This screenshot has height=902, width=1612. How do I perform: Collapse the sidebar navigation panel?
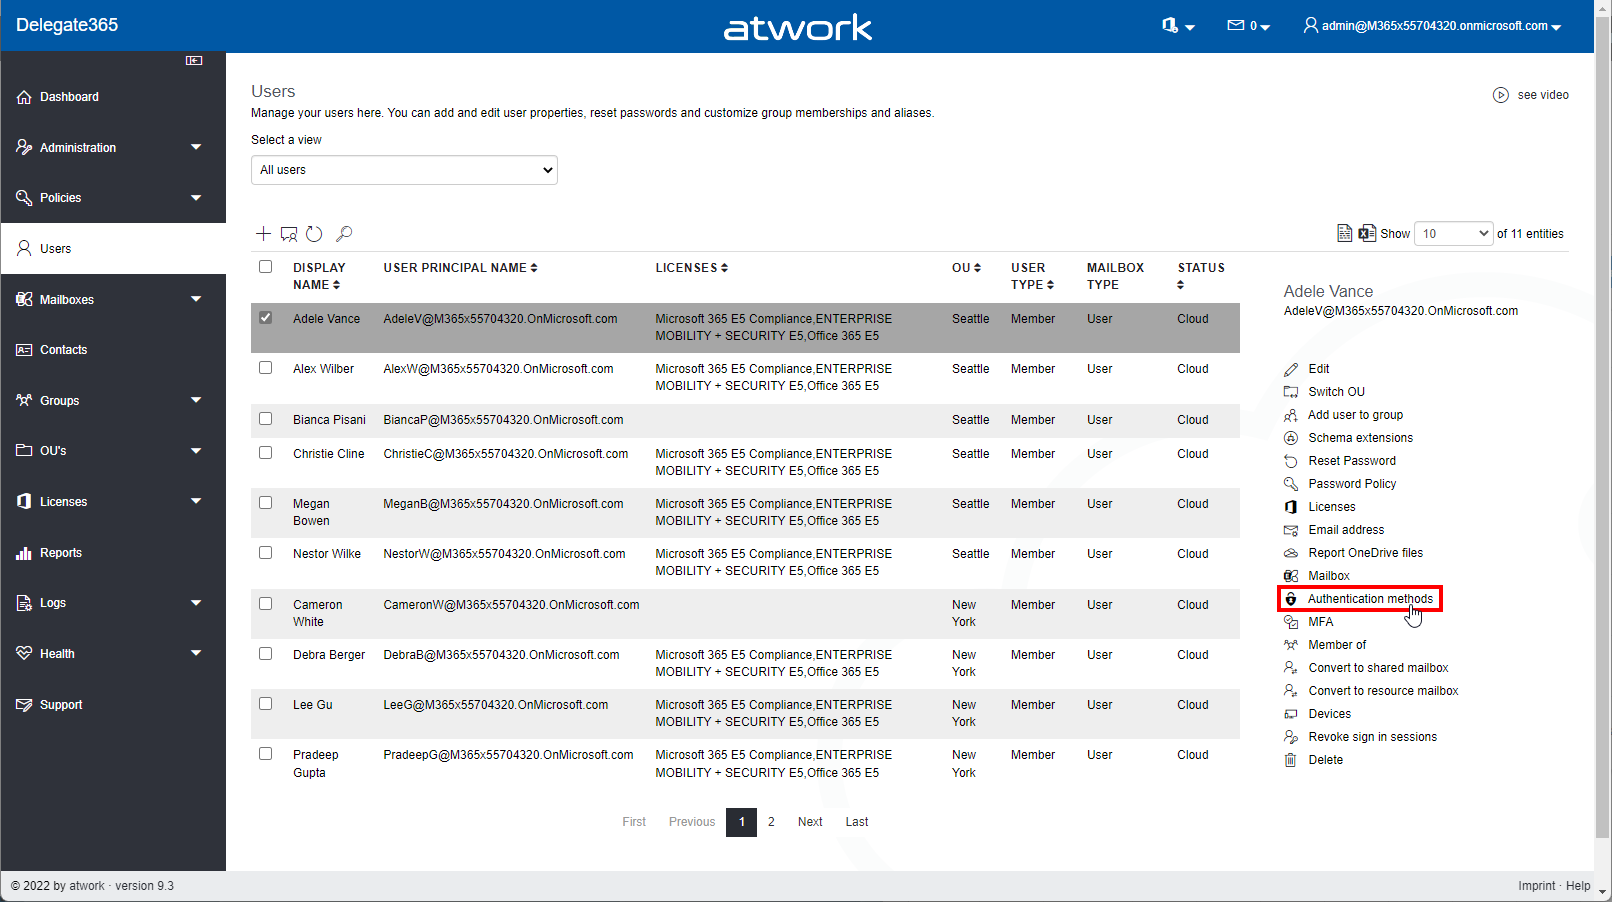click(194, 61)
